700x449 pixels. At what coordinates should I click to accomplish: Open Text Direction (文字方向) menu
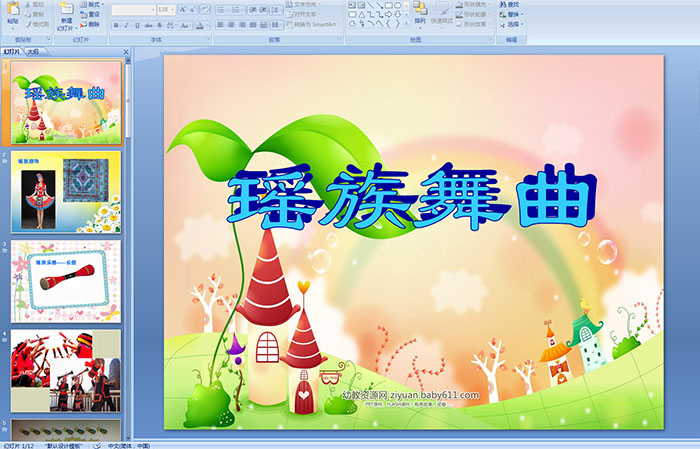pos(304,4)
